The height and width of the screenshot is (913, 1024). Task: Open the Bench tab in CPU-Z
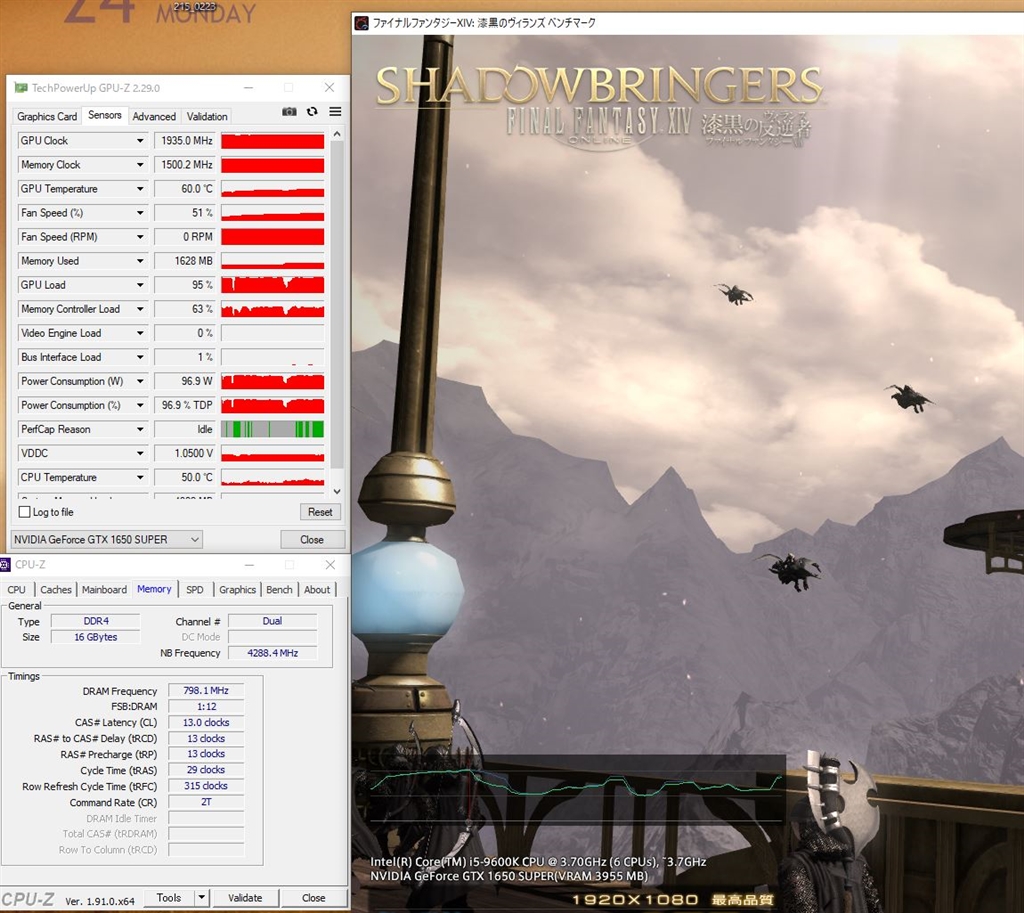tap(280, 589)
